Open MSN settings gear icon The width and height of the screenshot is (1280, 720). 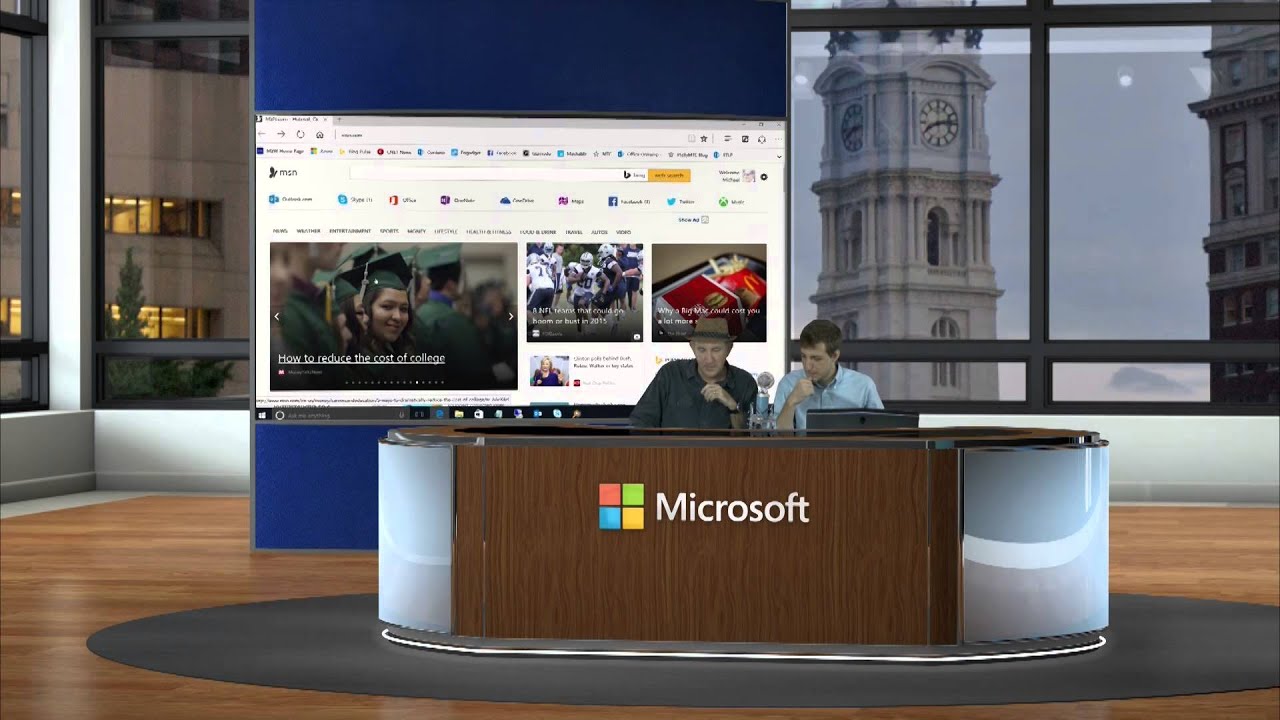(764, 176)
